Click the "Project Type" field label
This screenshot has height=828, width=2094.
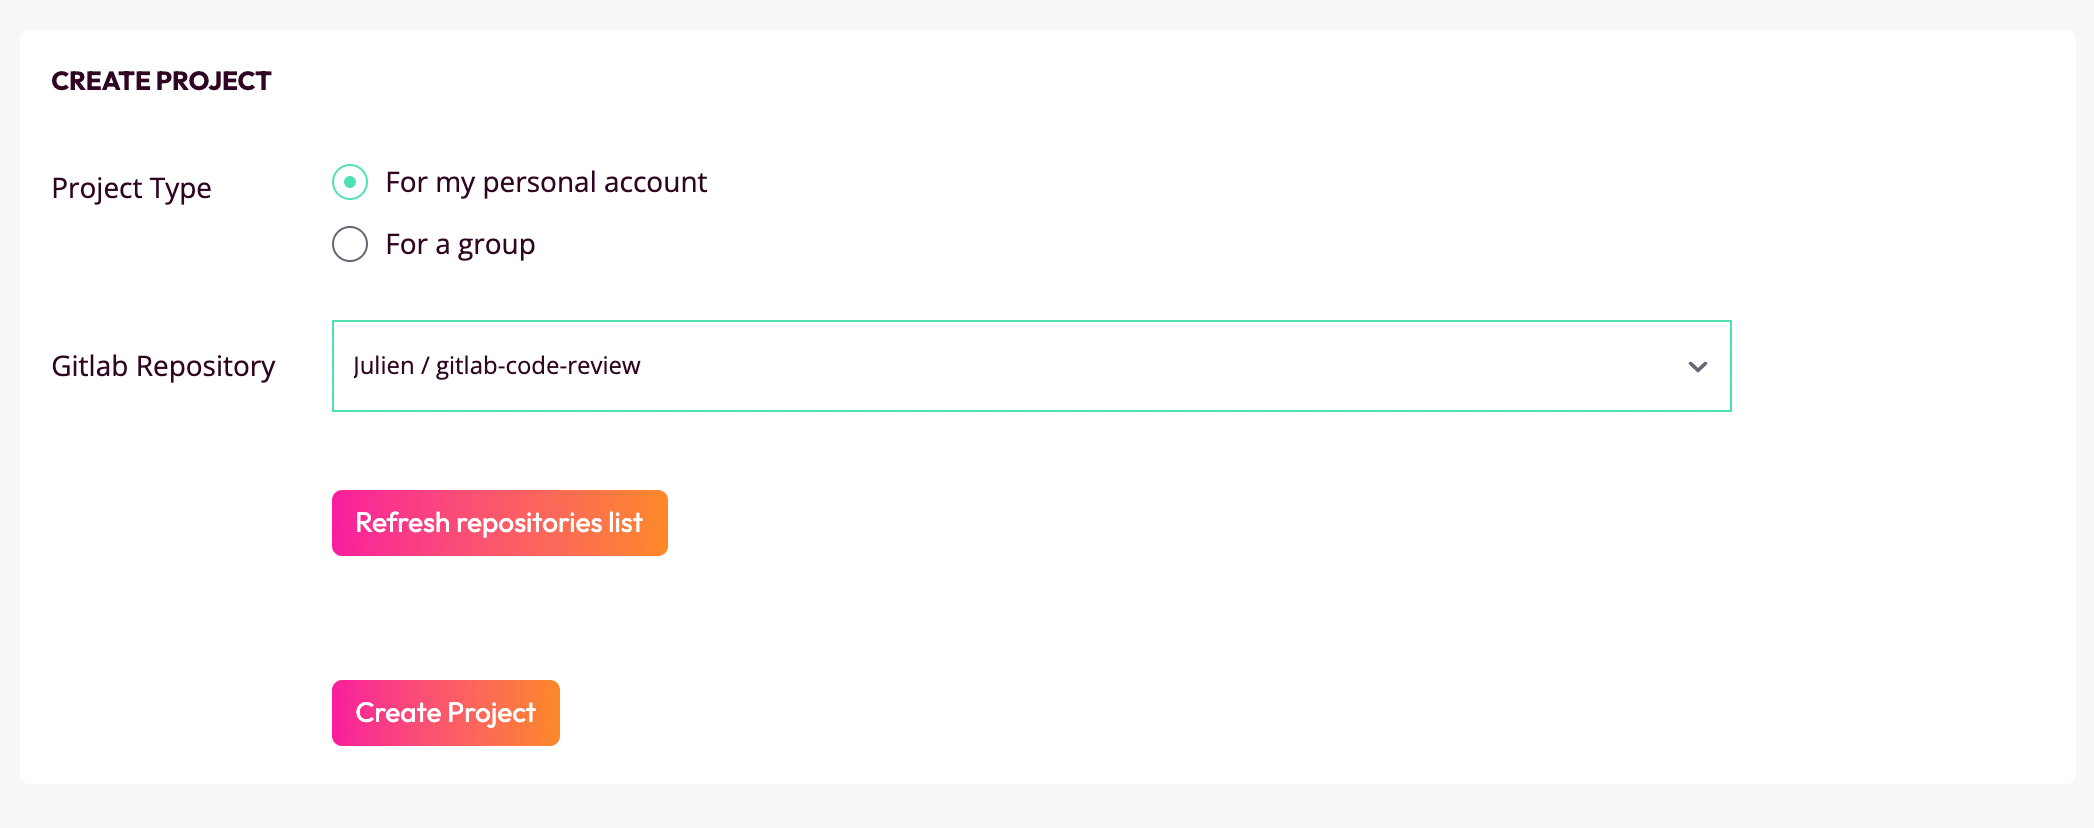[131, 188]
